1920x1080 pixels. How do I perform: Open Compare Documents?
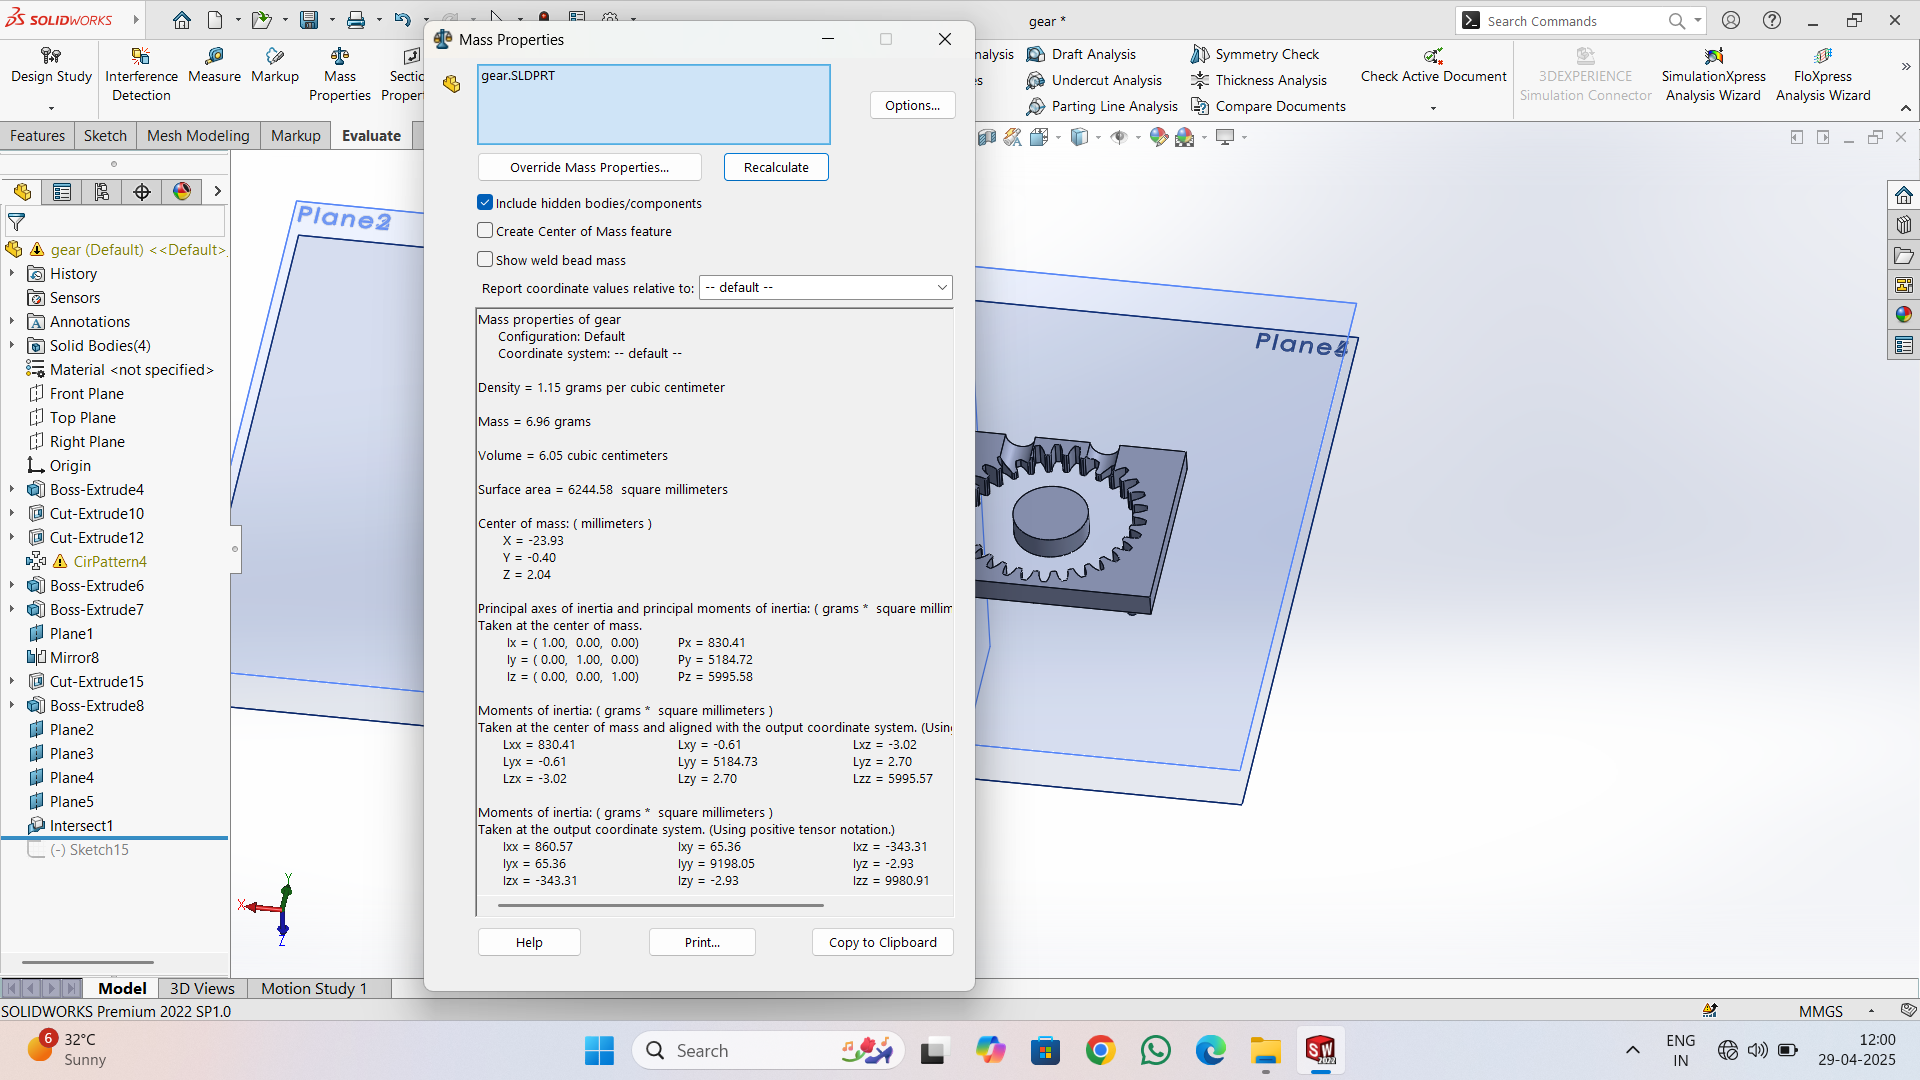pos(1269,106)
